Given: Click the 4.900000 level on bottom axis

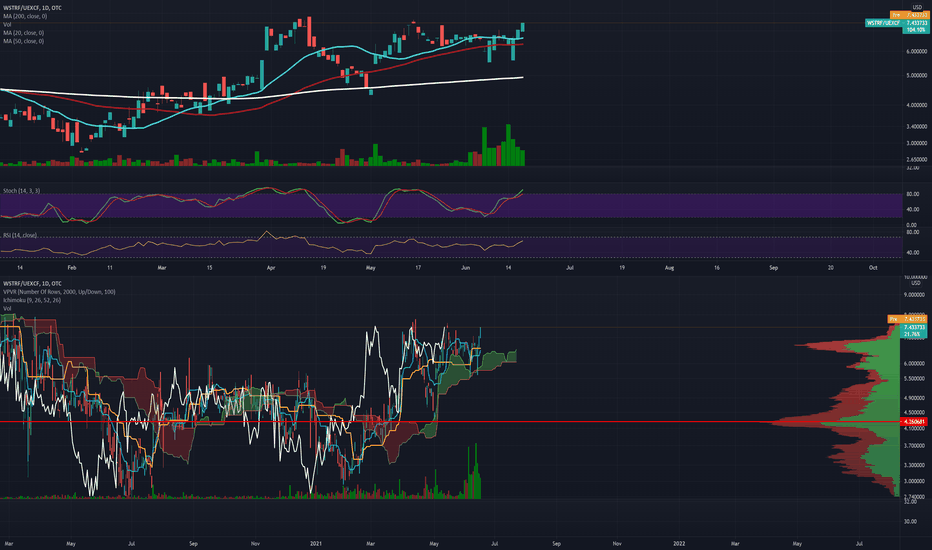Looking at the screenshot, I should [x=914, y=398].
